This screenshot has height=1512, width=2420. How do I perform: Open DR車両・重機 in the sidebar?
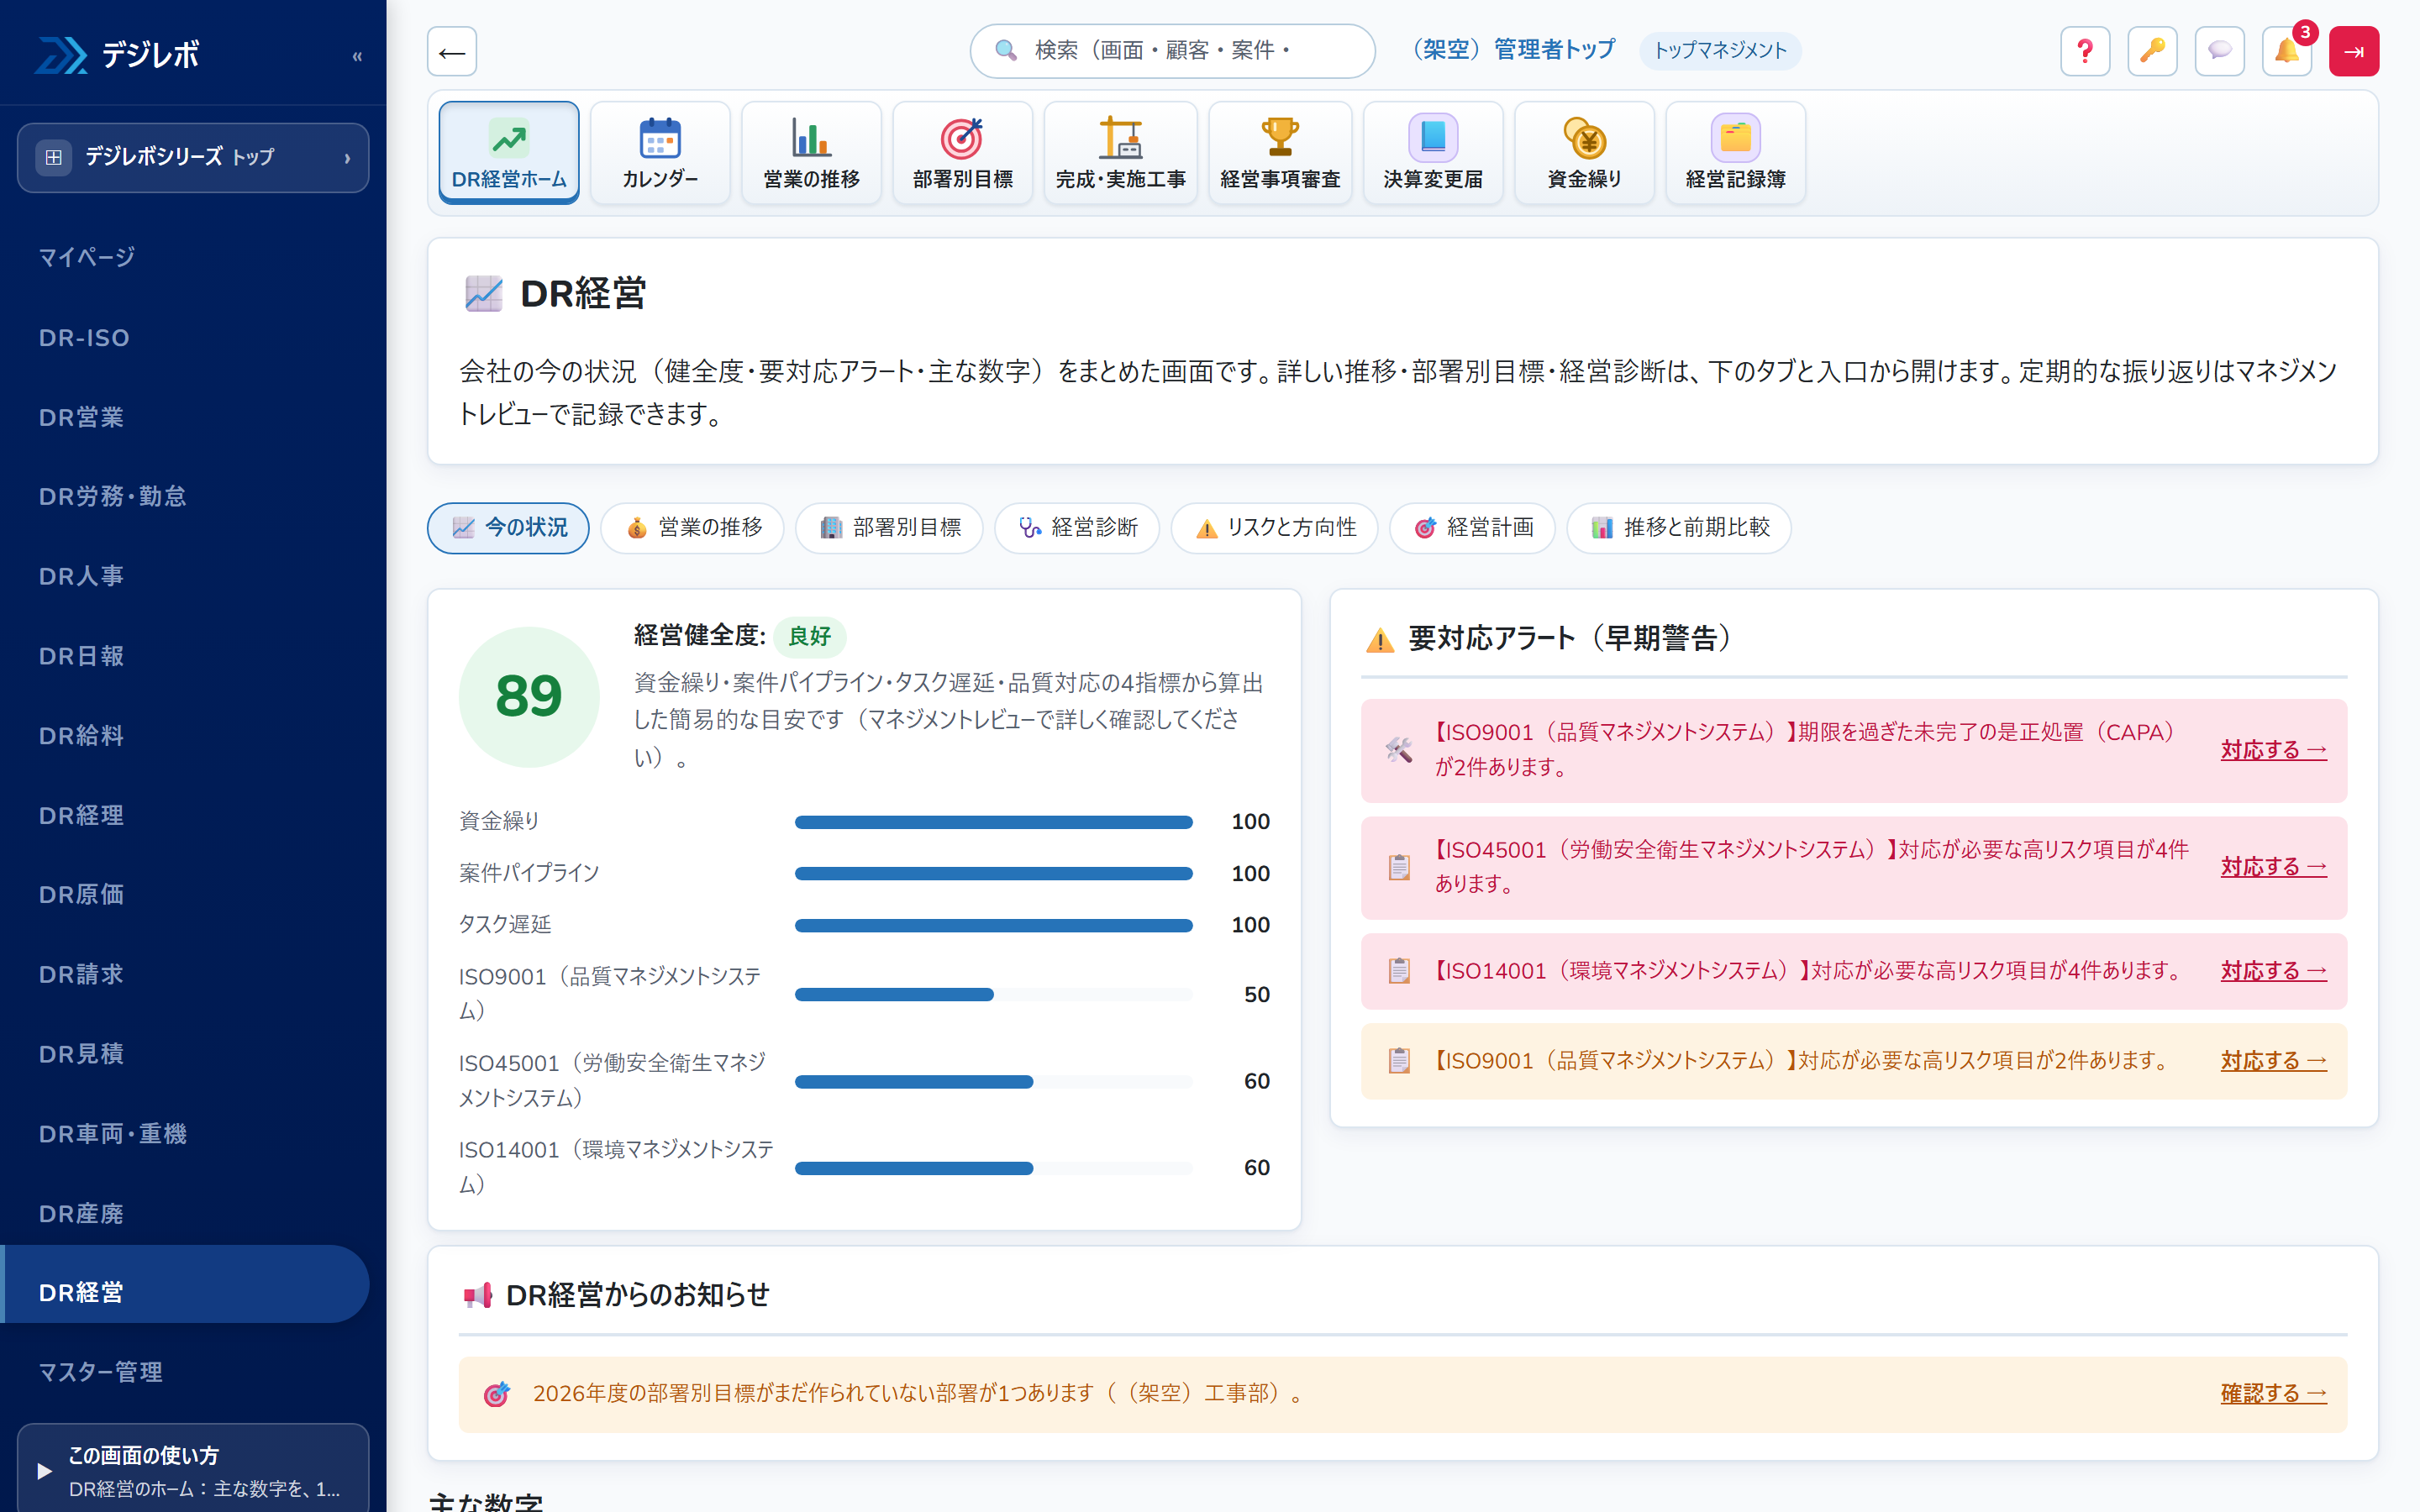point(185,1133)
